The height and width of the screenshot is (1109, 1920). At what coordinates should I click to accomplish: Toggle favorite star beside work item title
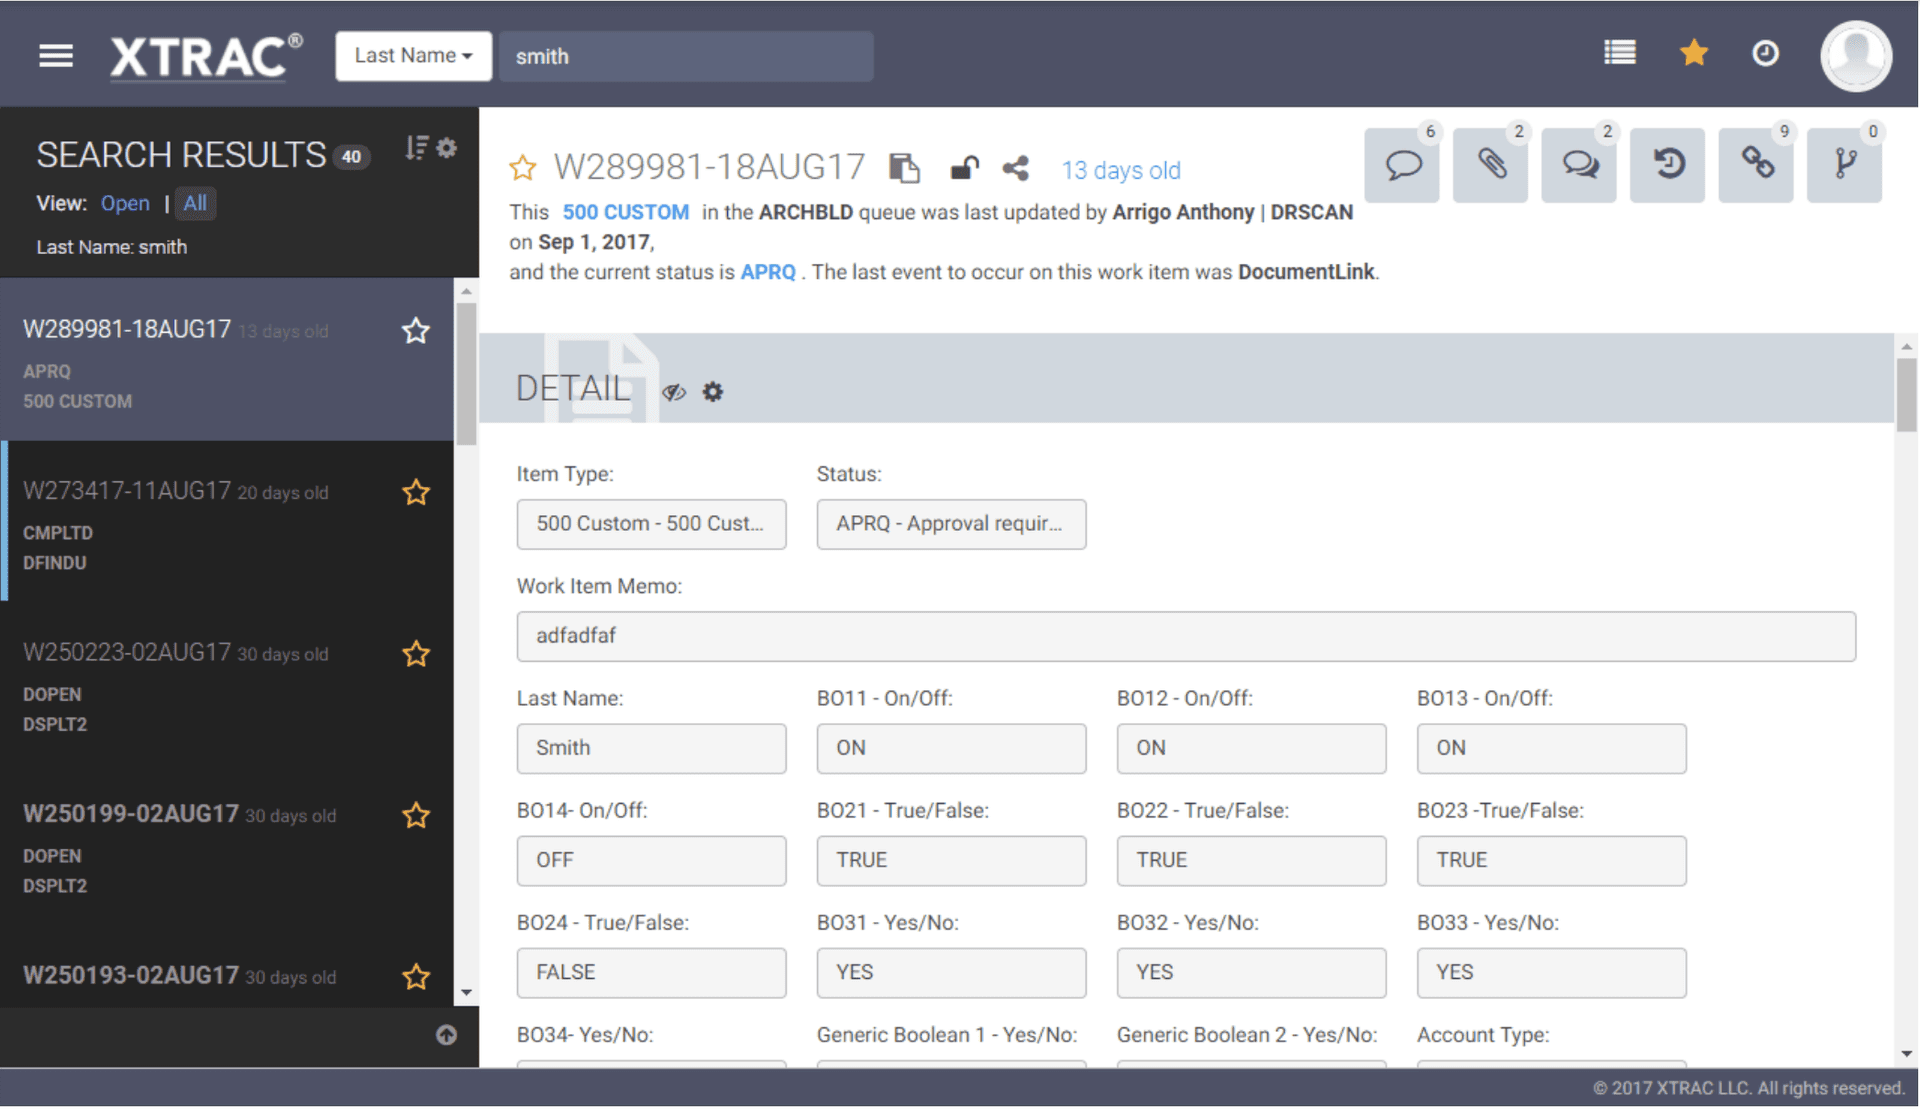coord(523,167)
